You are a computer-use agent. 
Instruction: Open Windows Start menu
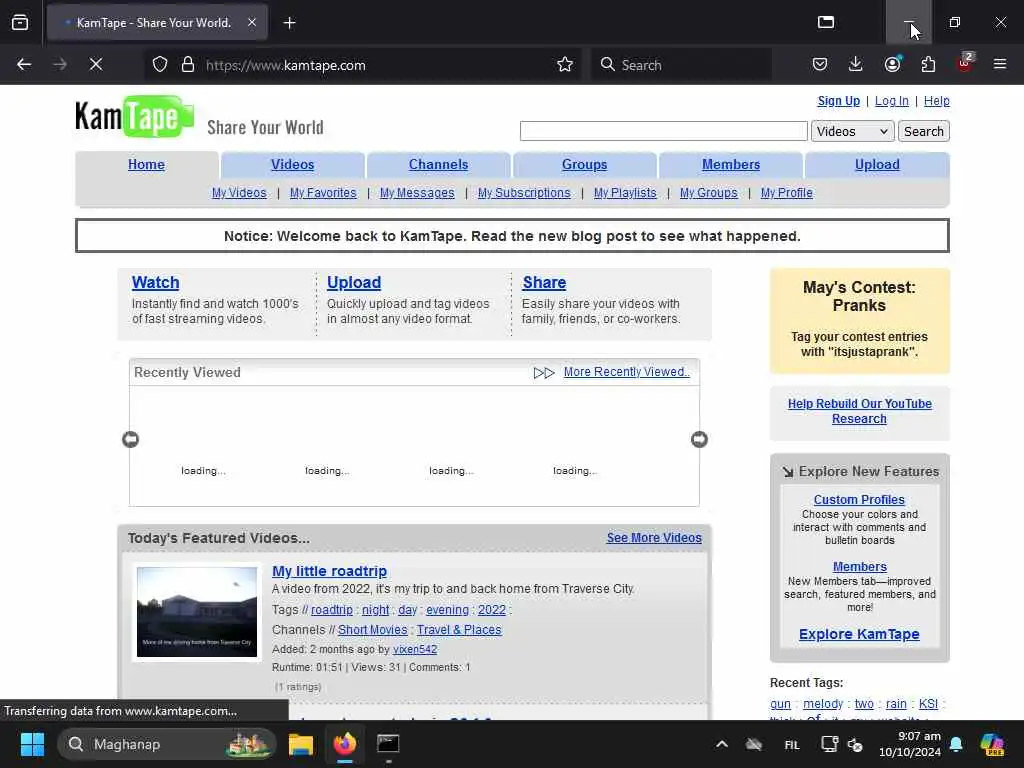pyautogui.click(x=32, y=744)
